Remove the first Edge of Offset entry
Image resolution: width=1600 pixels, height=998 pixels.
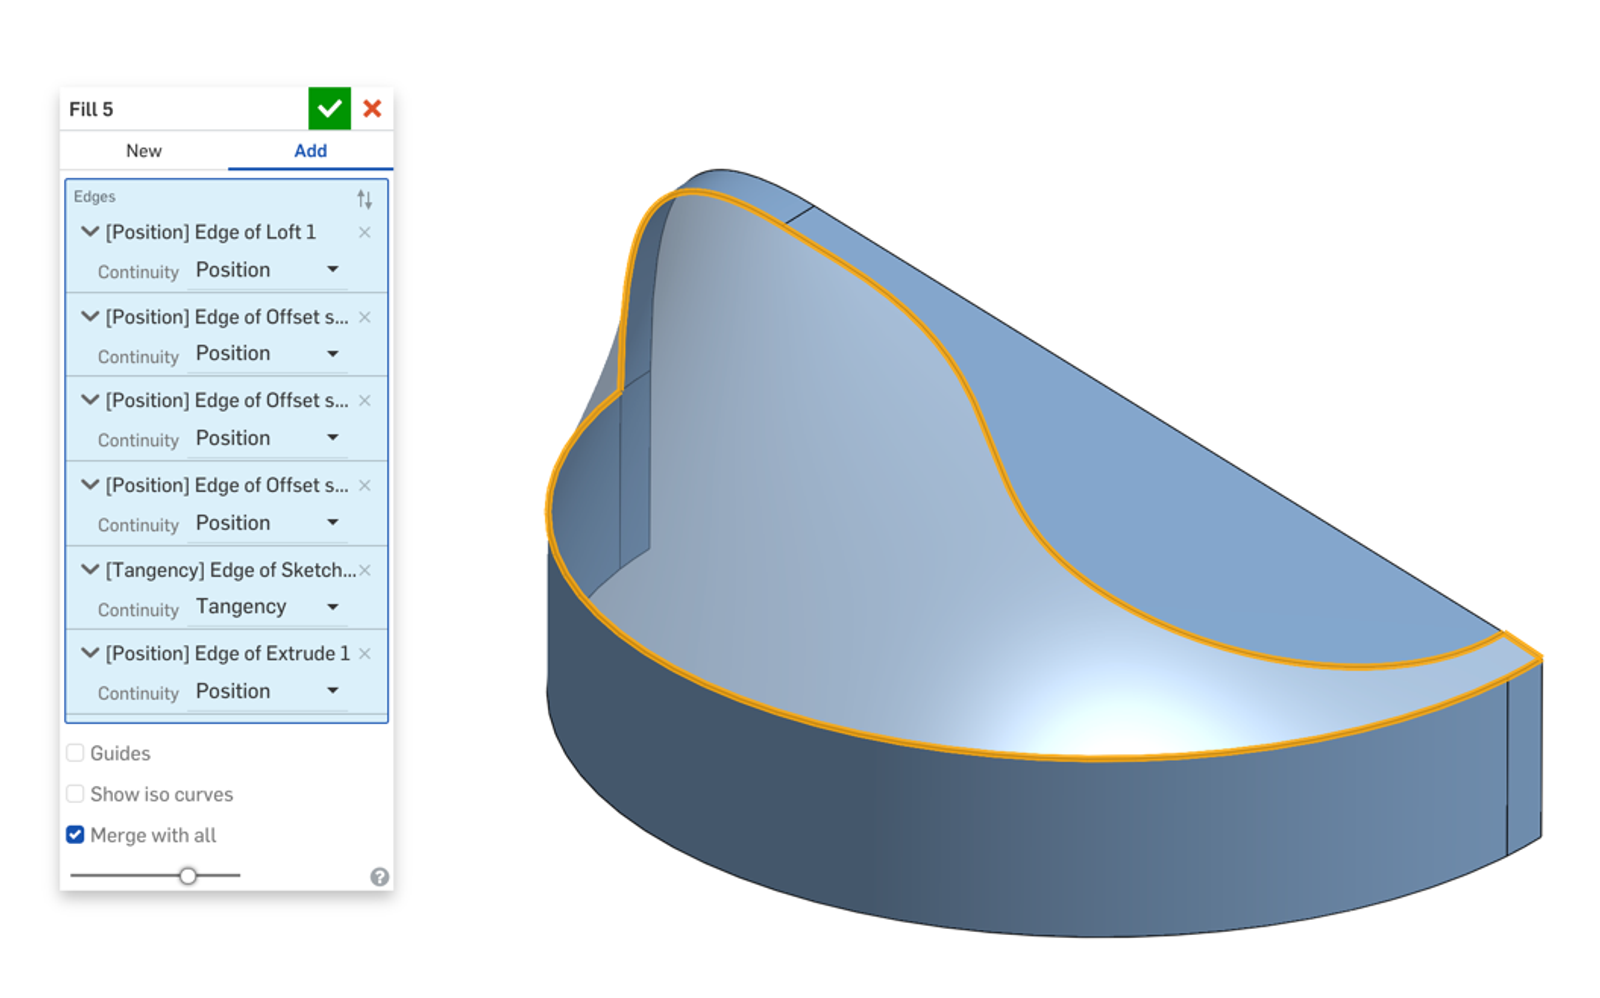click(x=365, y=317)
